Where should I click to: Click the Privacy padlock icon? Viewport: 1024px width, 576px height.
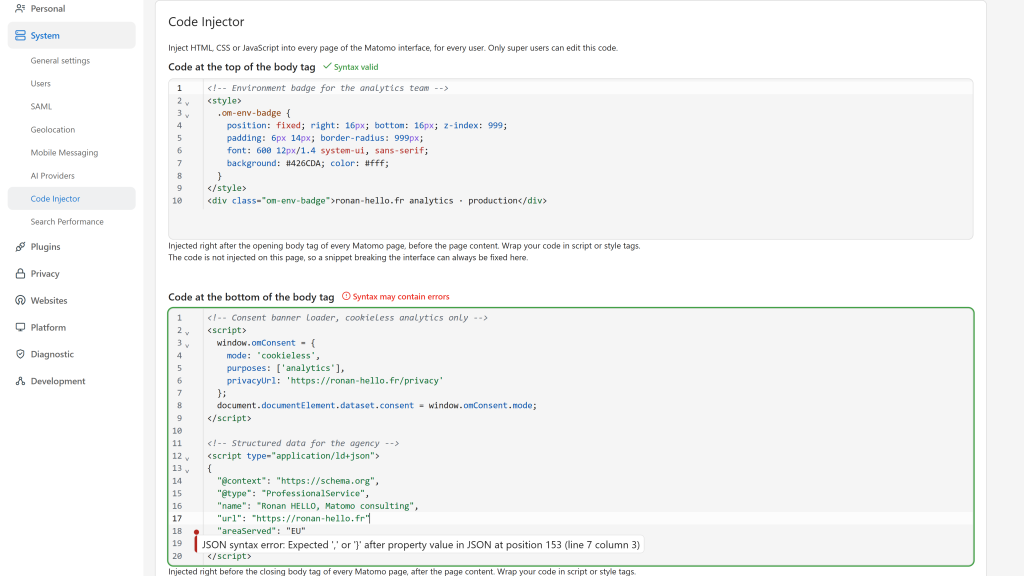tap(20, 274)
